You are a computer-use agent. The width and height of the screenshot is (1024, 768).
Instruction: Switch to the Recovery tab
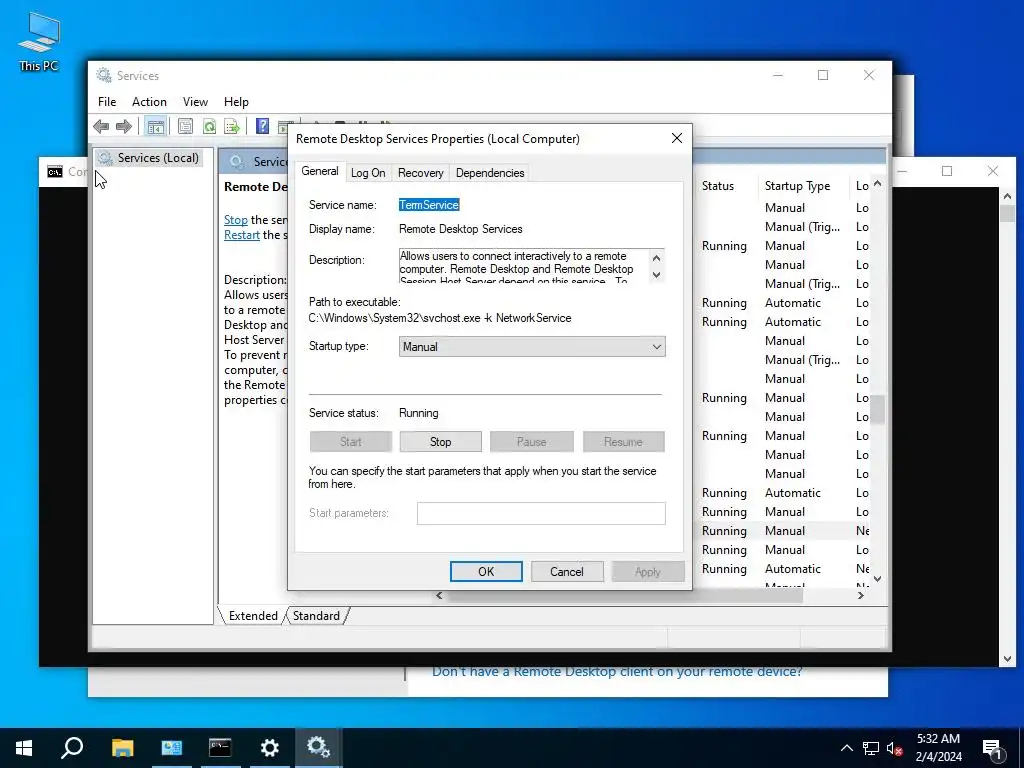[420, 172]
